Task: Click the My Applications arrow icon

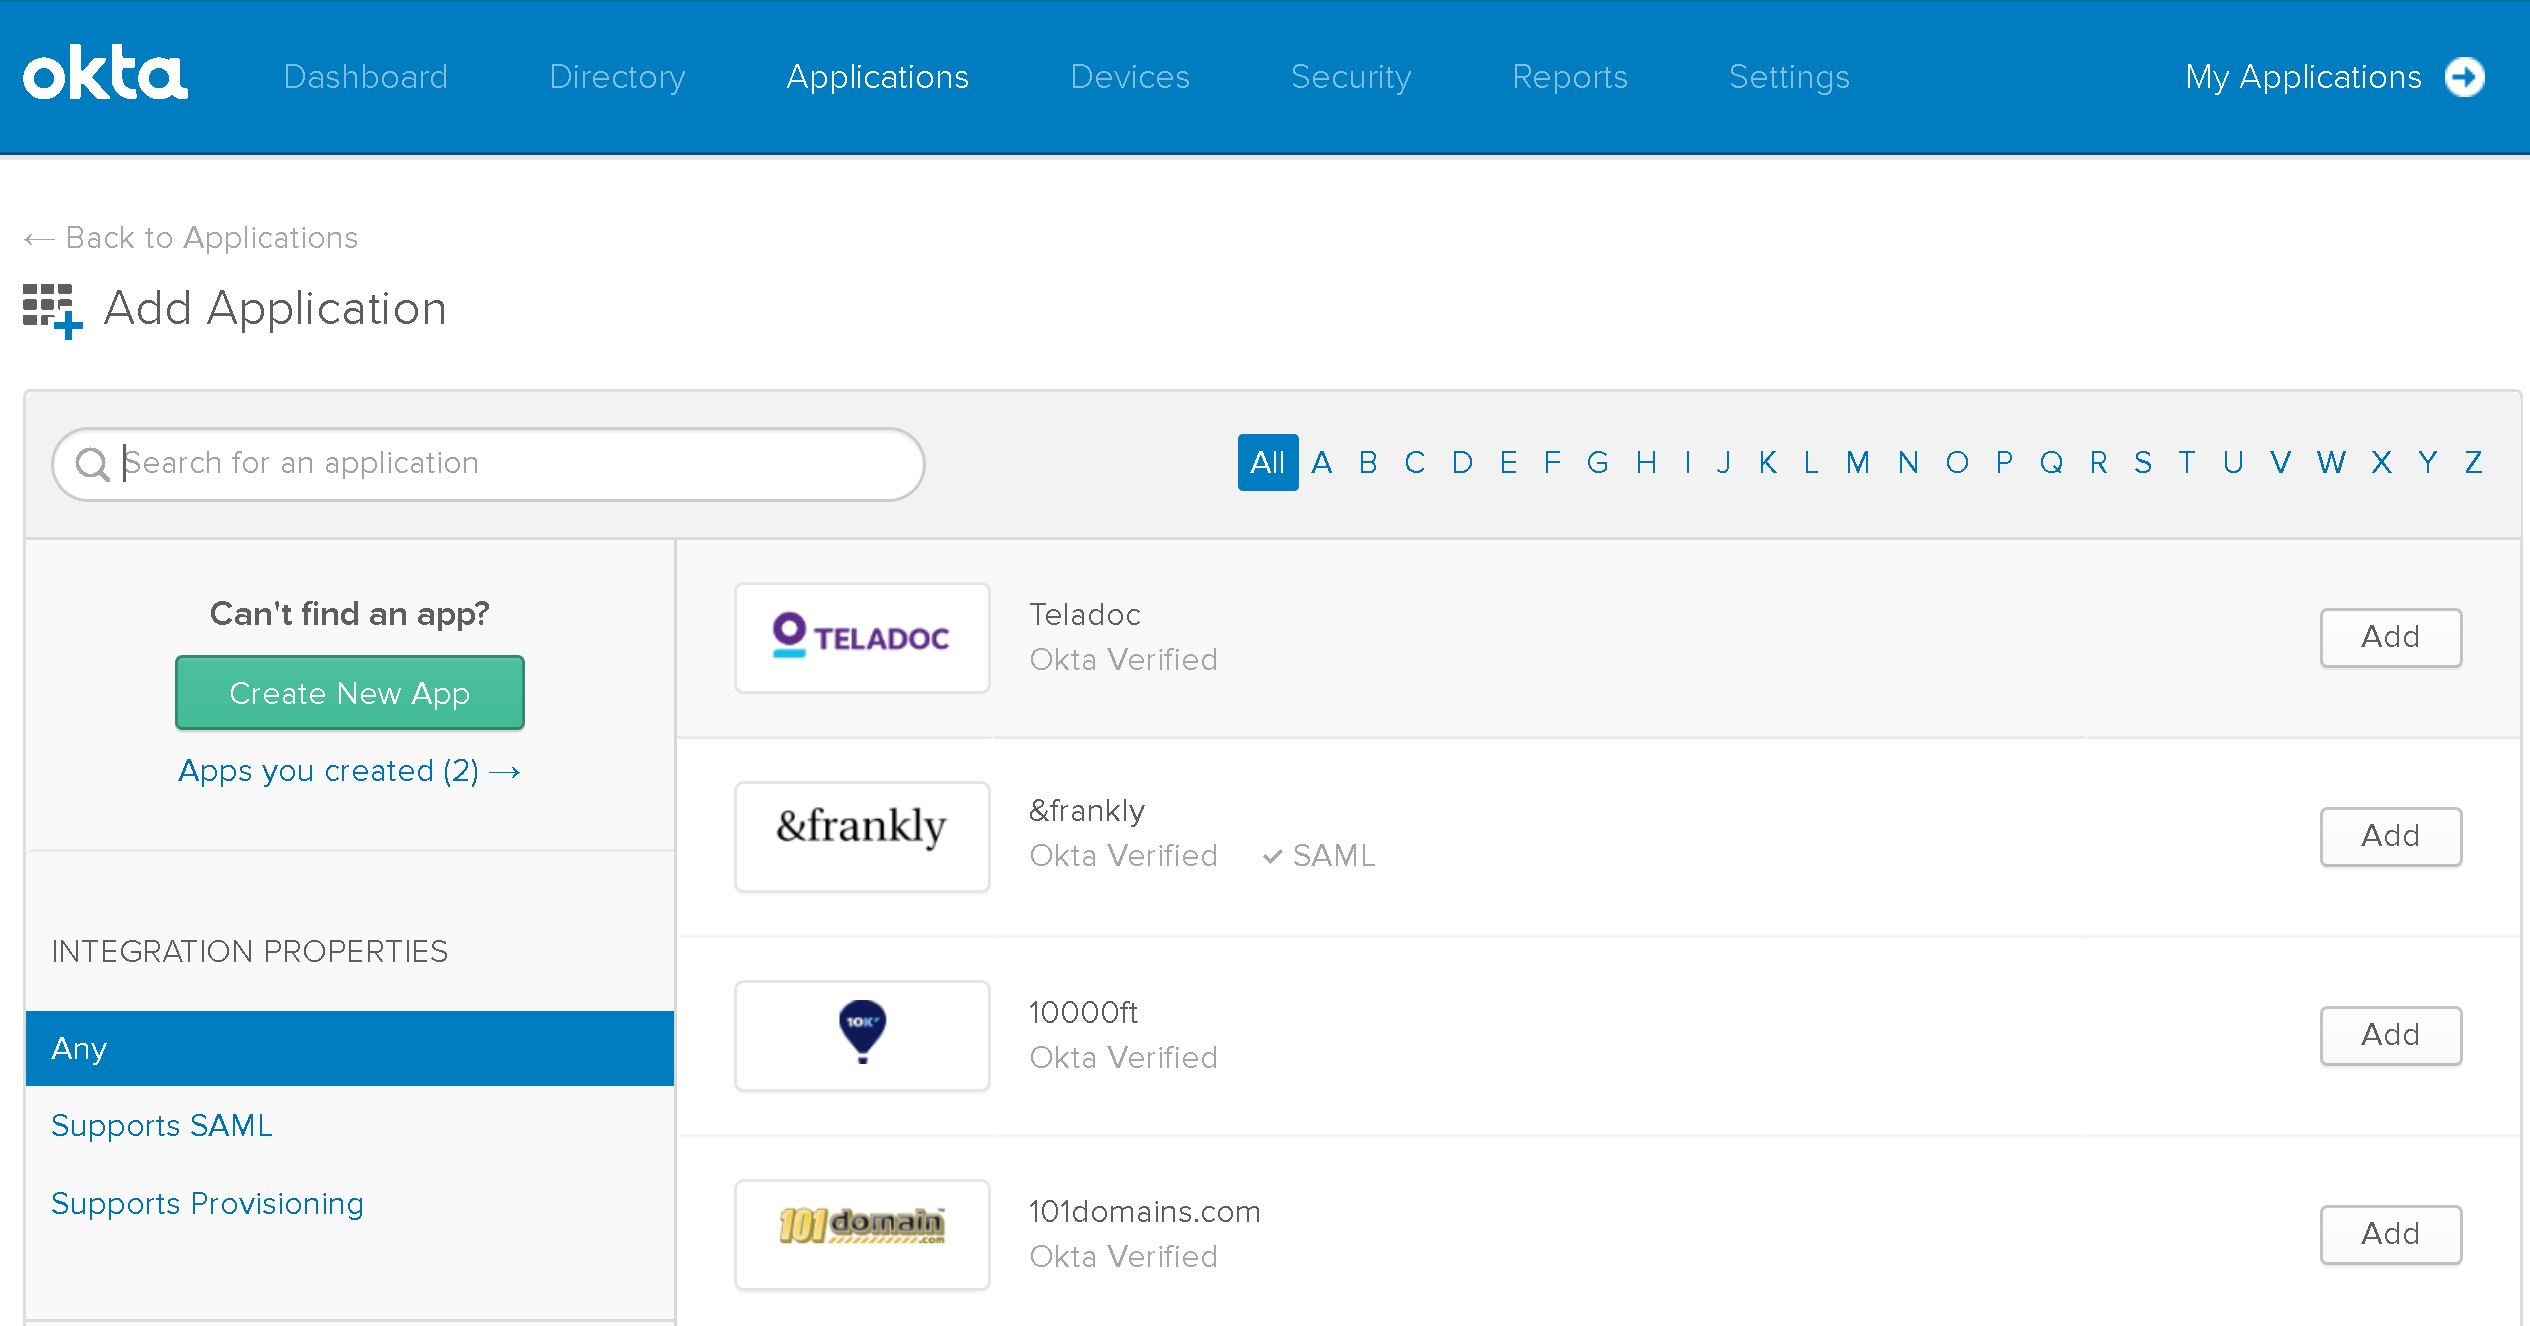Action: coord(2464,77)
